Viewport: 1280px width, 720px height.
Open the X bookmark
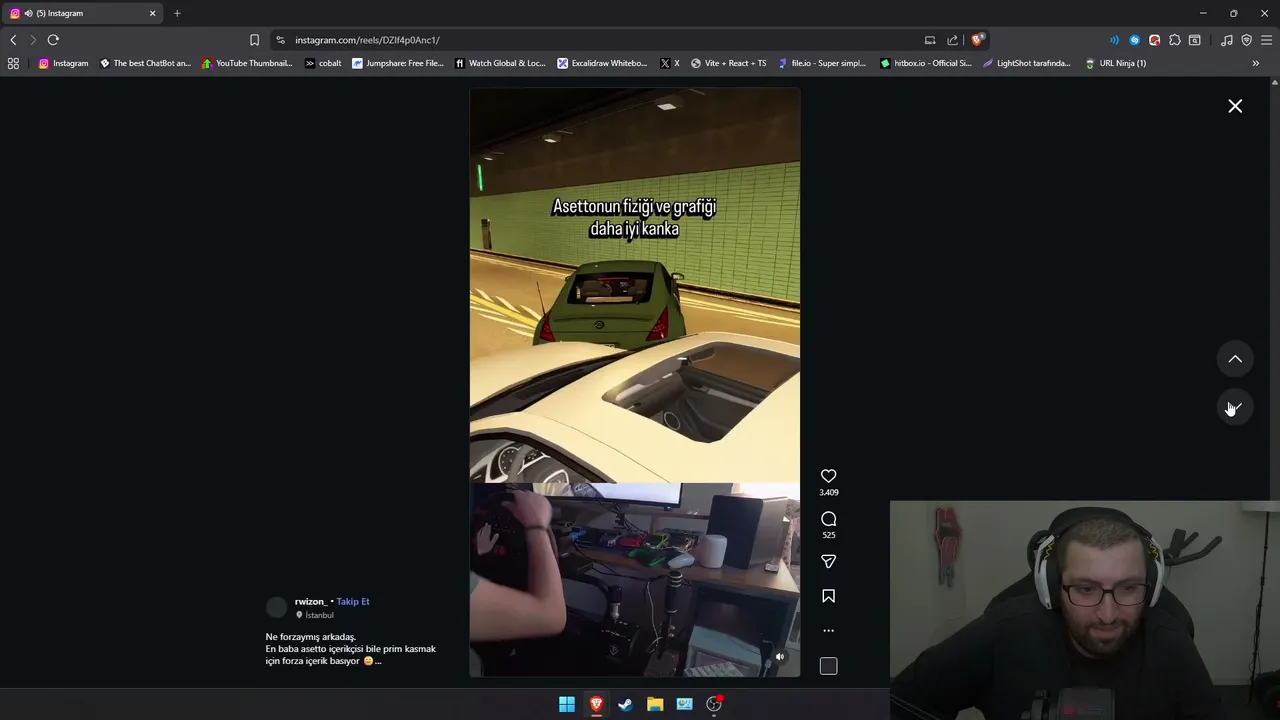point(670,63)
